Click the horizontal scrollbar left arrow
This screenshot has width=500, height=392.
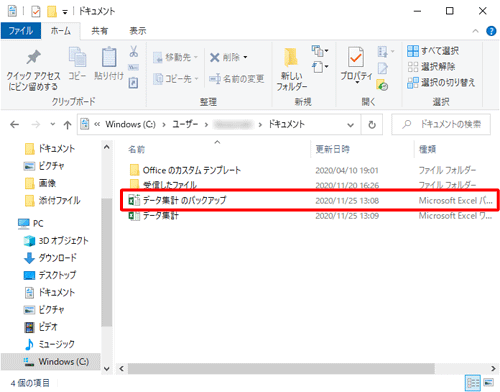click(x=121, y=368)
